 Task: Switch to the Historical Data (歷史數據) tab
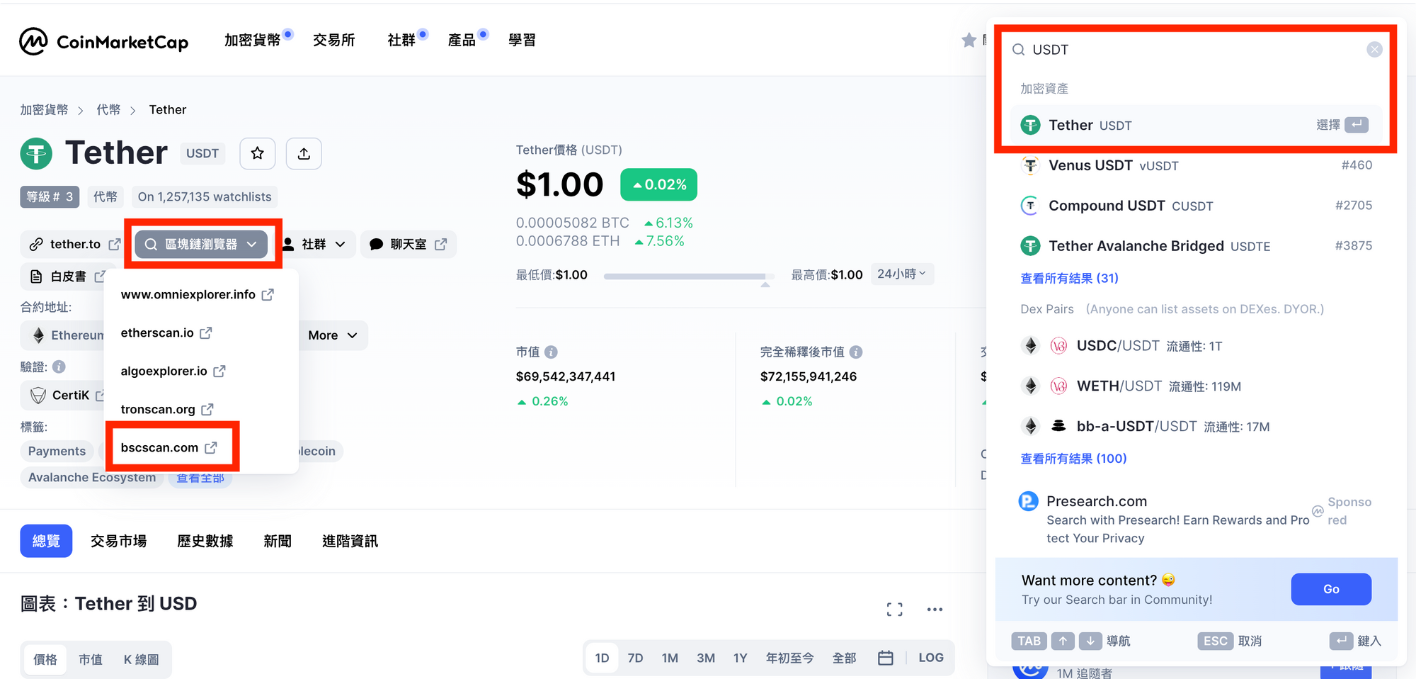205,541
